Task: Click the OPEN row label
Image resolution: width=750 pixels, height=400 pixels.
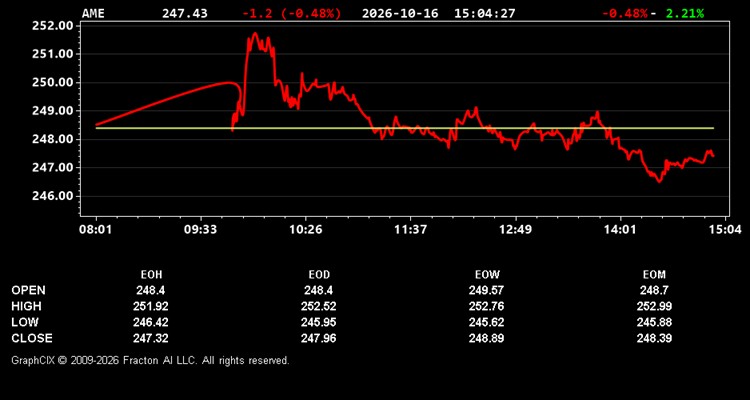Action: 29,290
